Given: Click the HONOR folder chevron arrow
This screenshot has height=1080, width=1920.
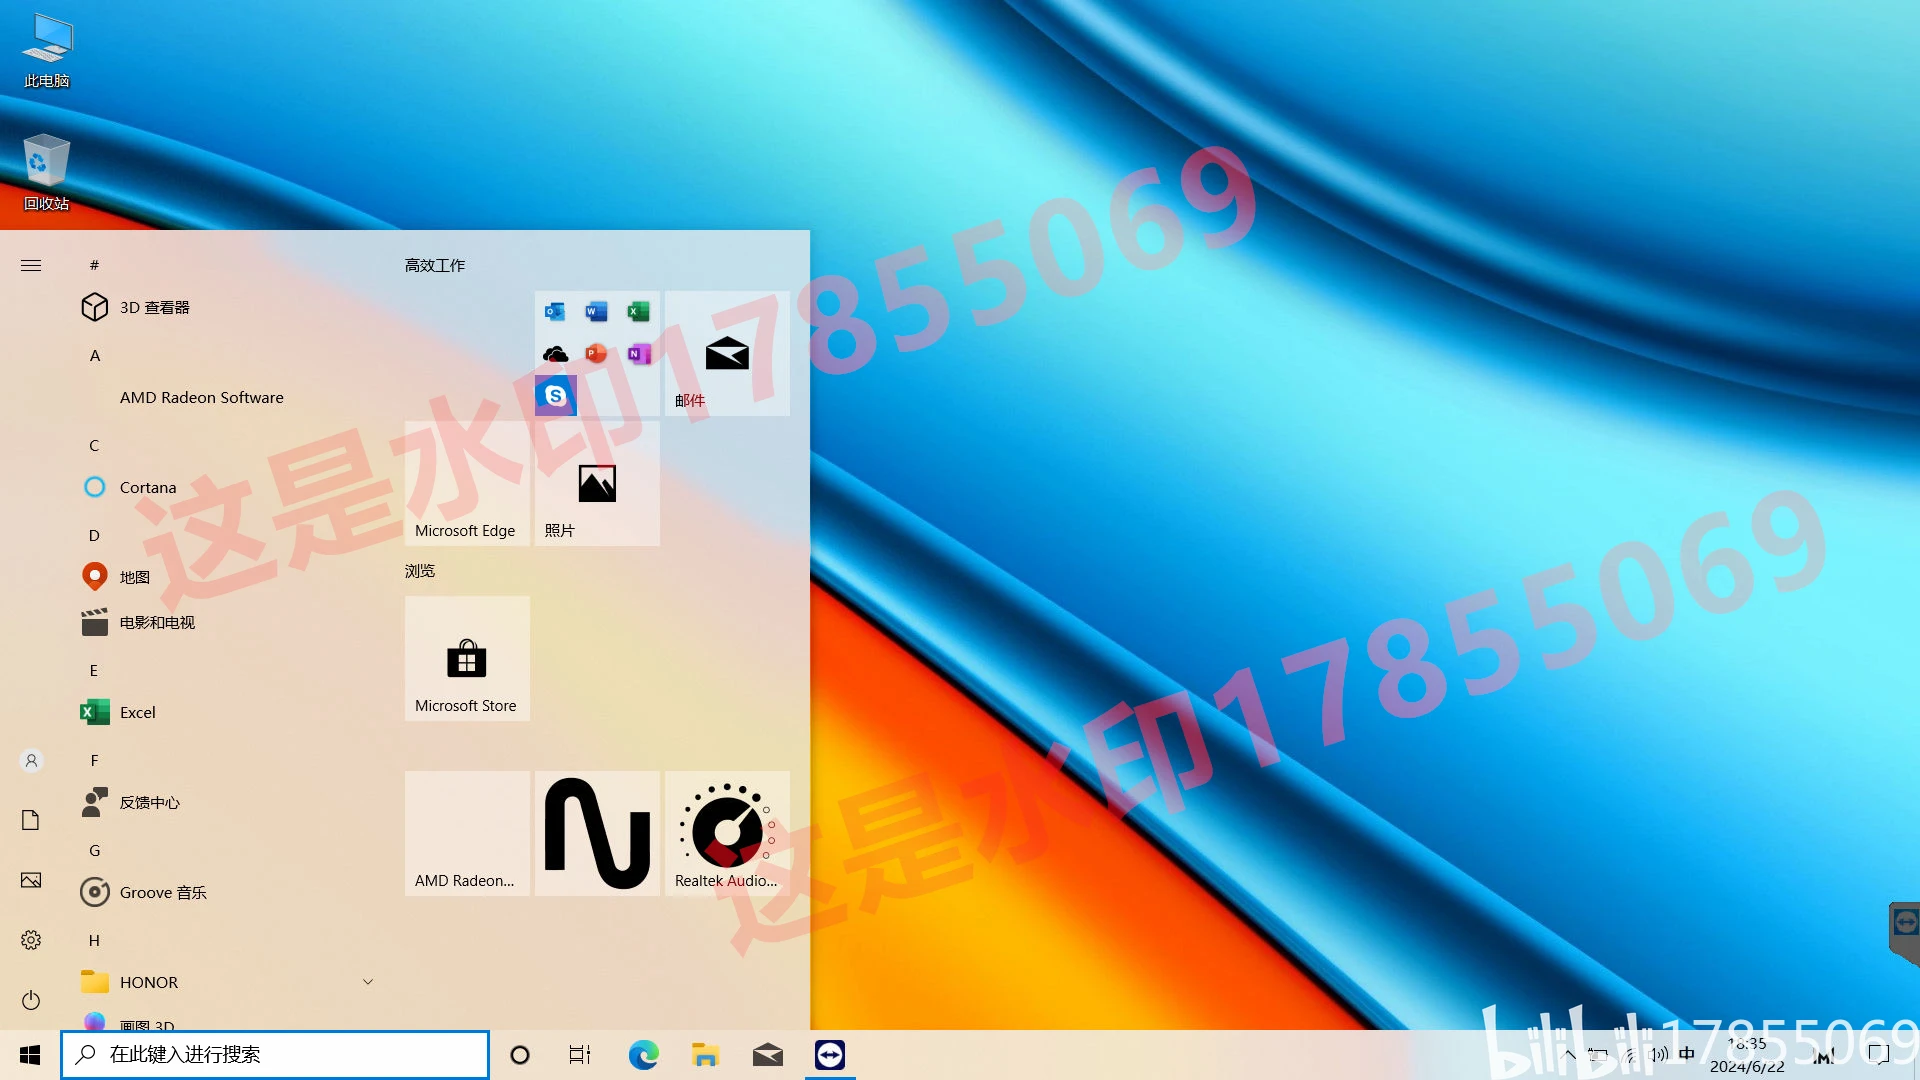Looking at the screenshot, I should click(x=368, y=982).
